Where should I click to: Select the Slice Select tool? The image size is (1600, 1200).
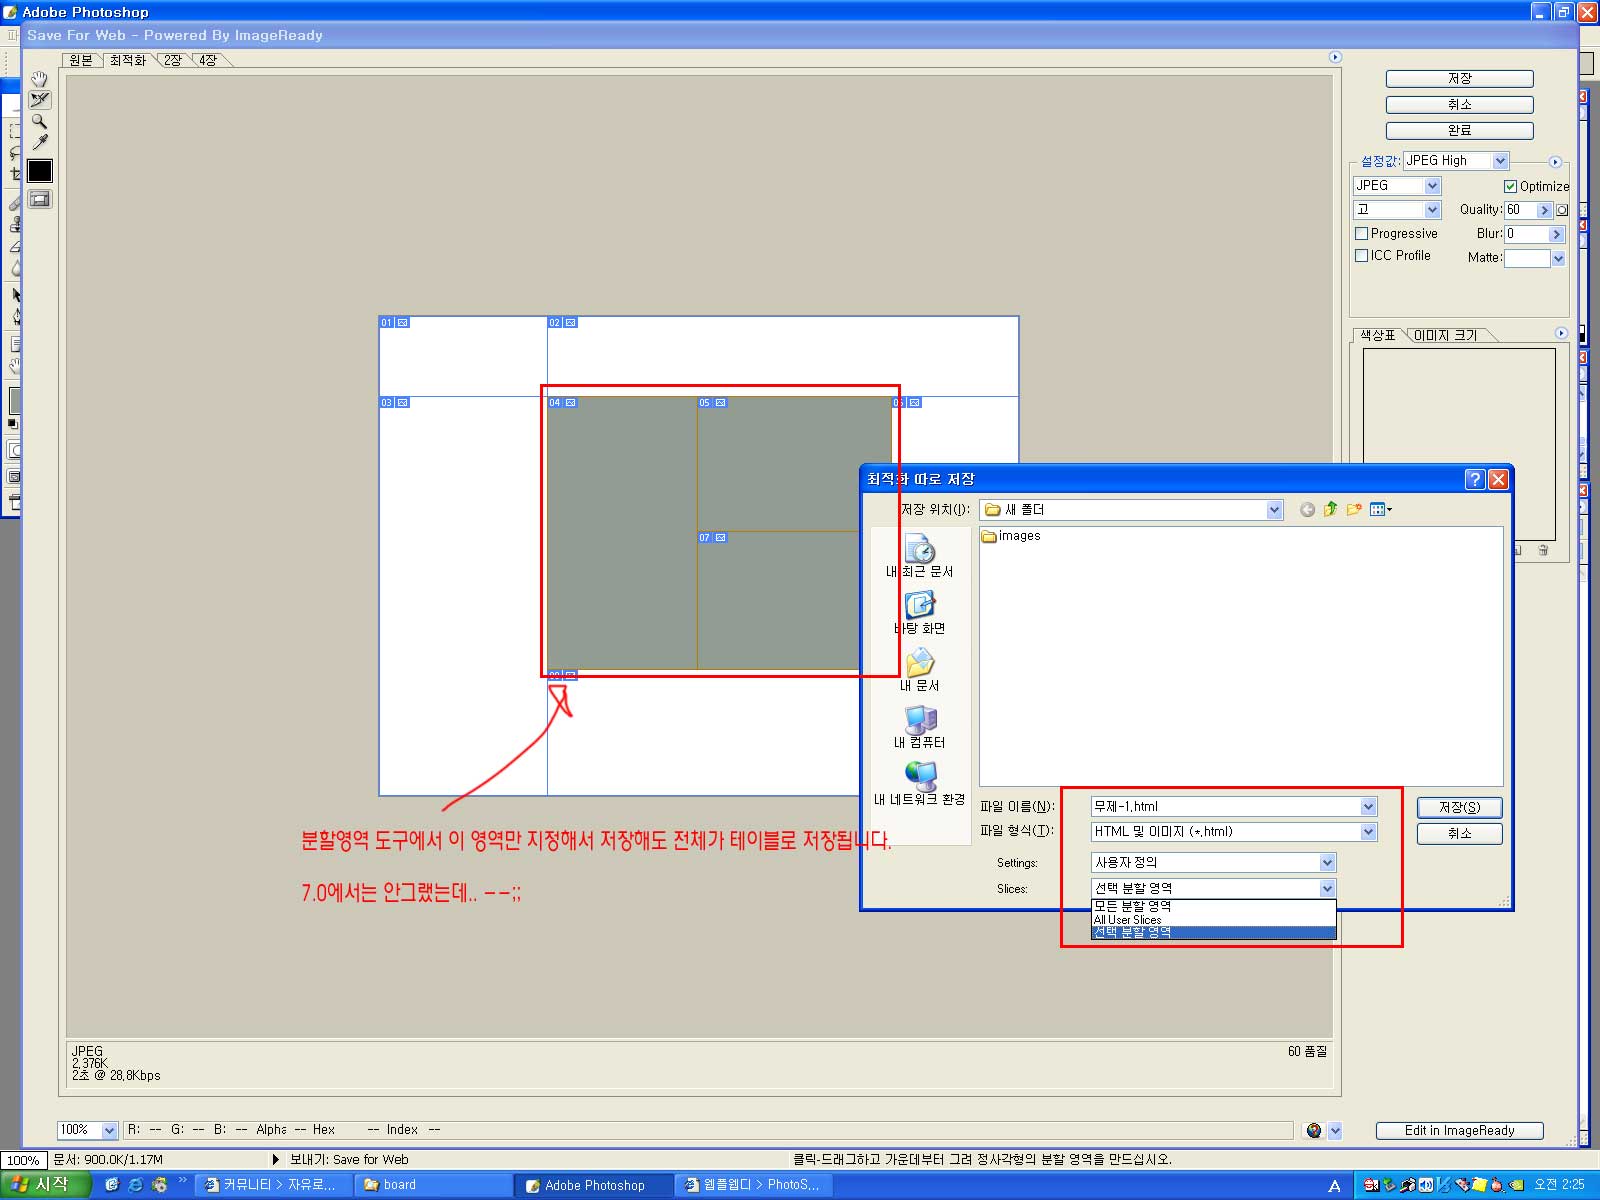click(x=40, y=100)
